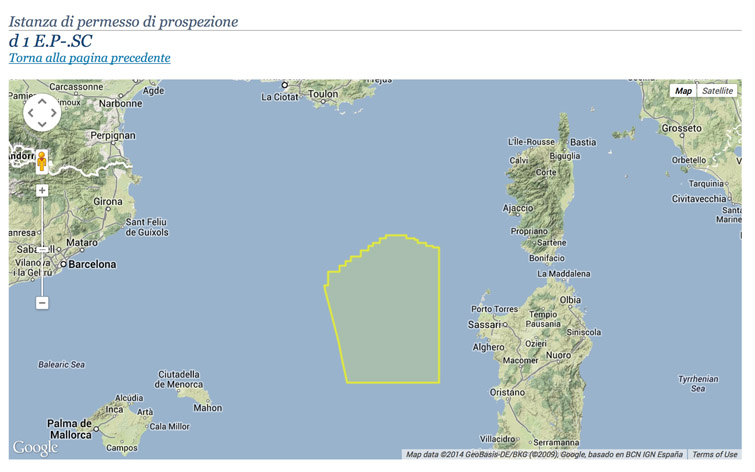Image resolution: width=755 pixels, height=472 pixels.
Task: Pan the map right with the right arrow
Action: 53,113
